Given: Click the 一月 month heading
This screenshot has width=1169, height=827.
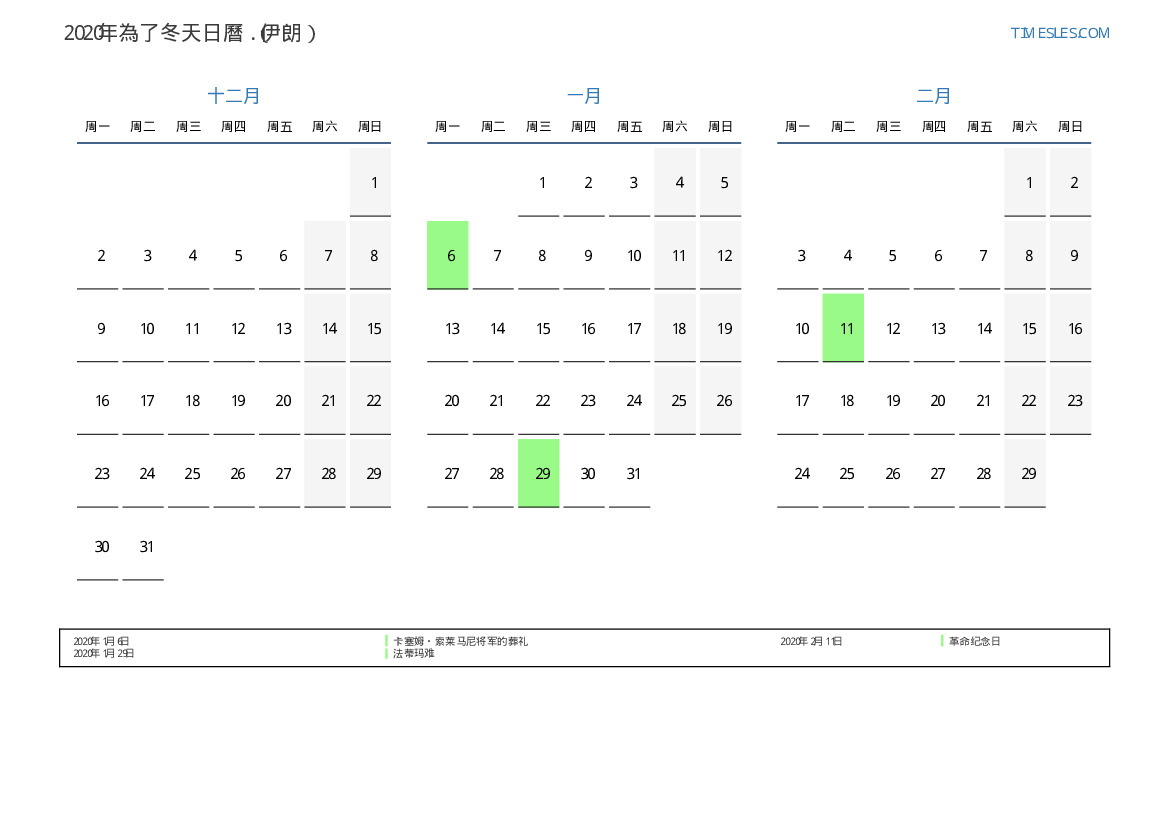Looking at the screenshot, I should tap(584, 96).
